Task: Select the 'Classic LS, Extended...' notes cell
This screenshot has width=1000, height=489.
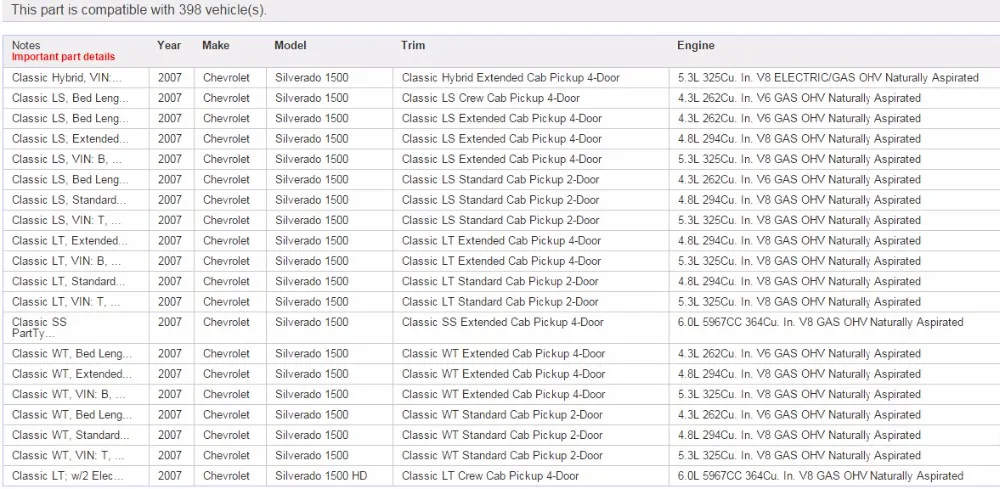Action: click(76, 139)
